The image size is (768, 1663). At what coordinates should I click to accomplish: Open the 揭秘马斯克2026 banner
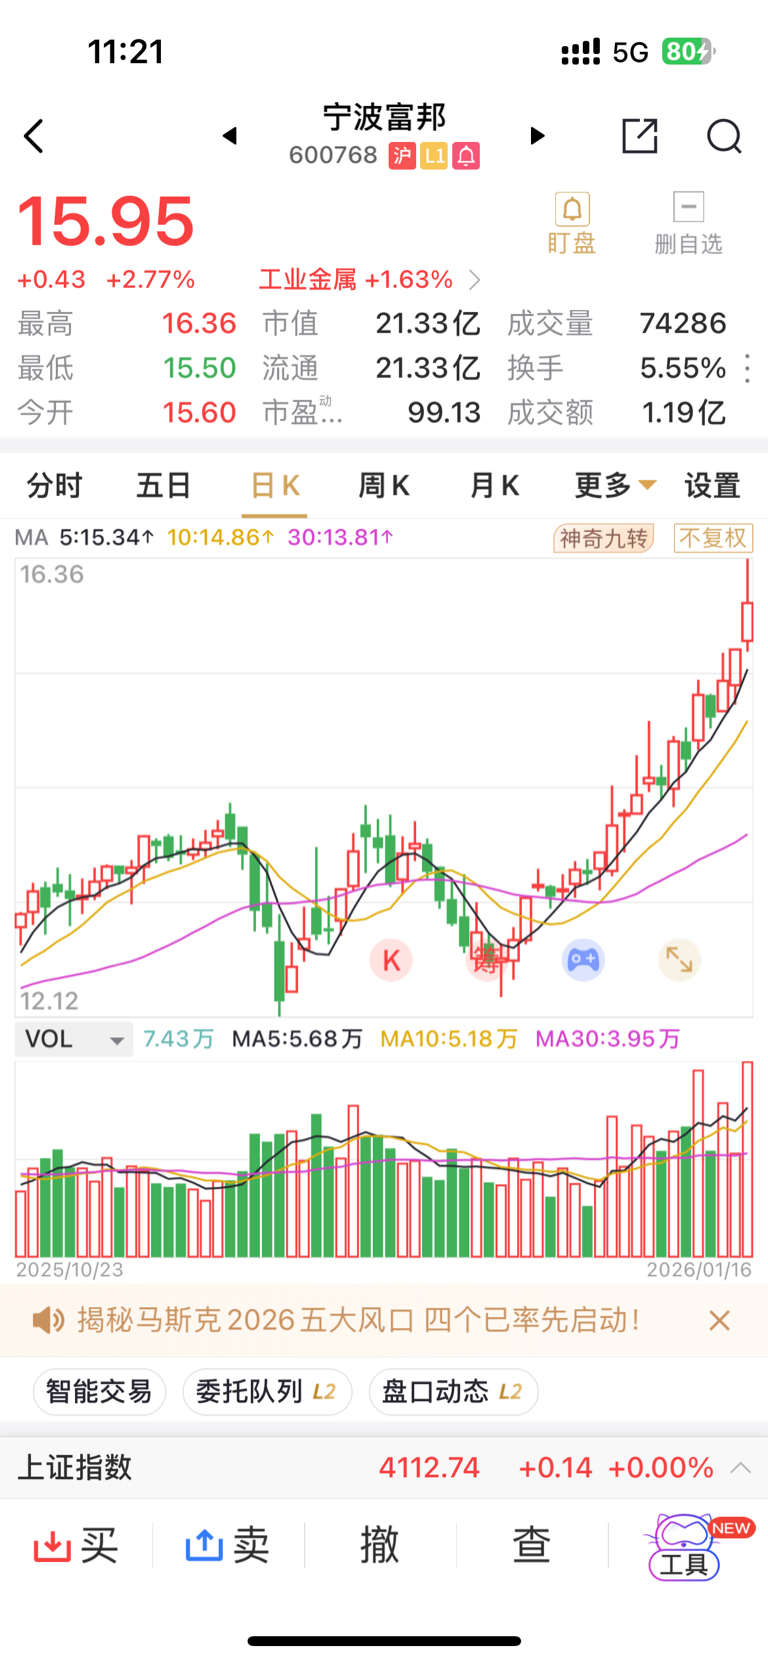358,1321
